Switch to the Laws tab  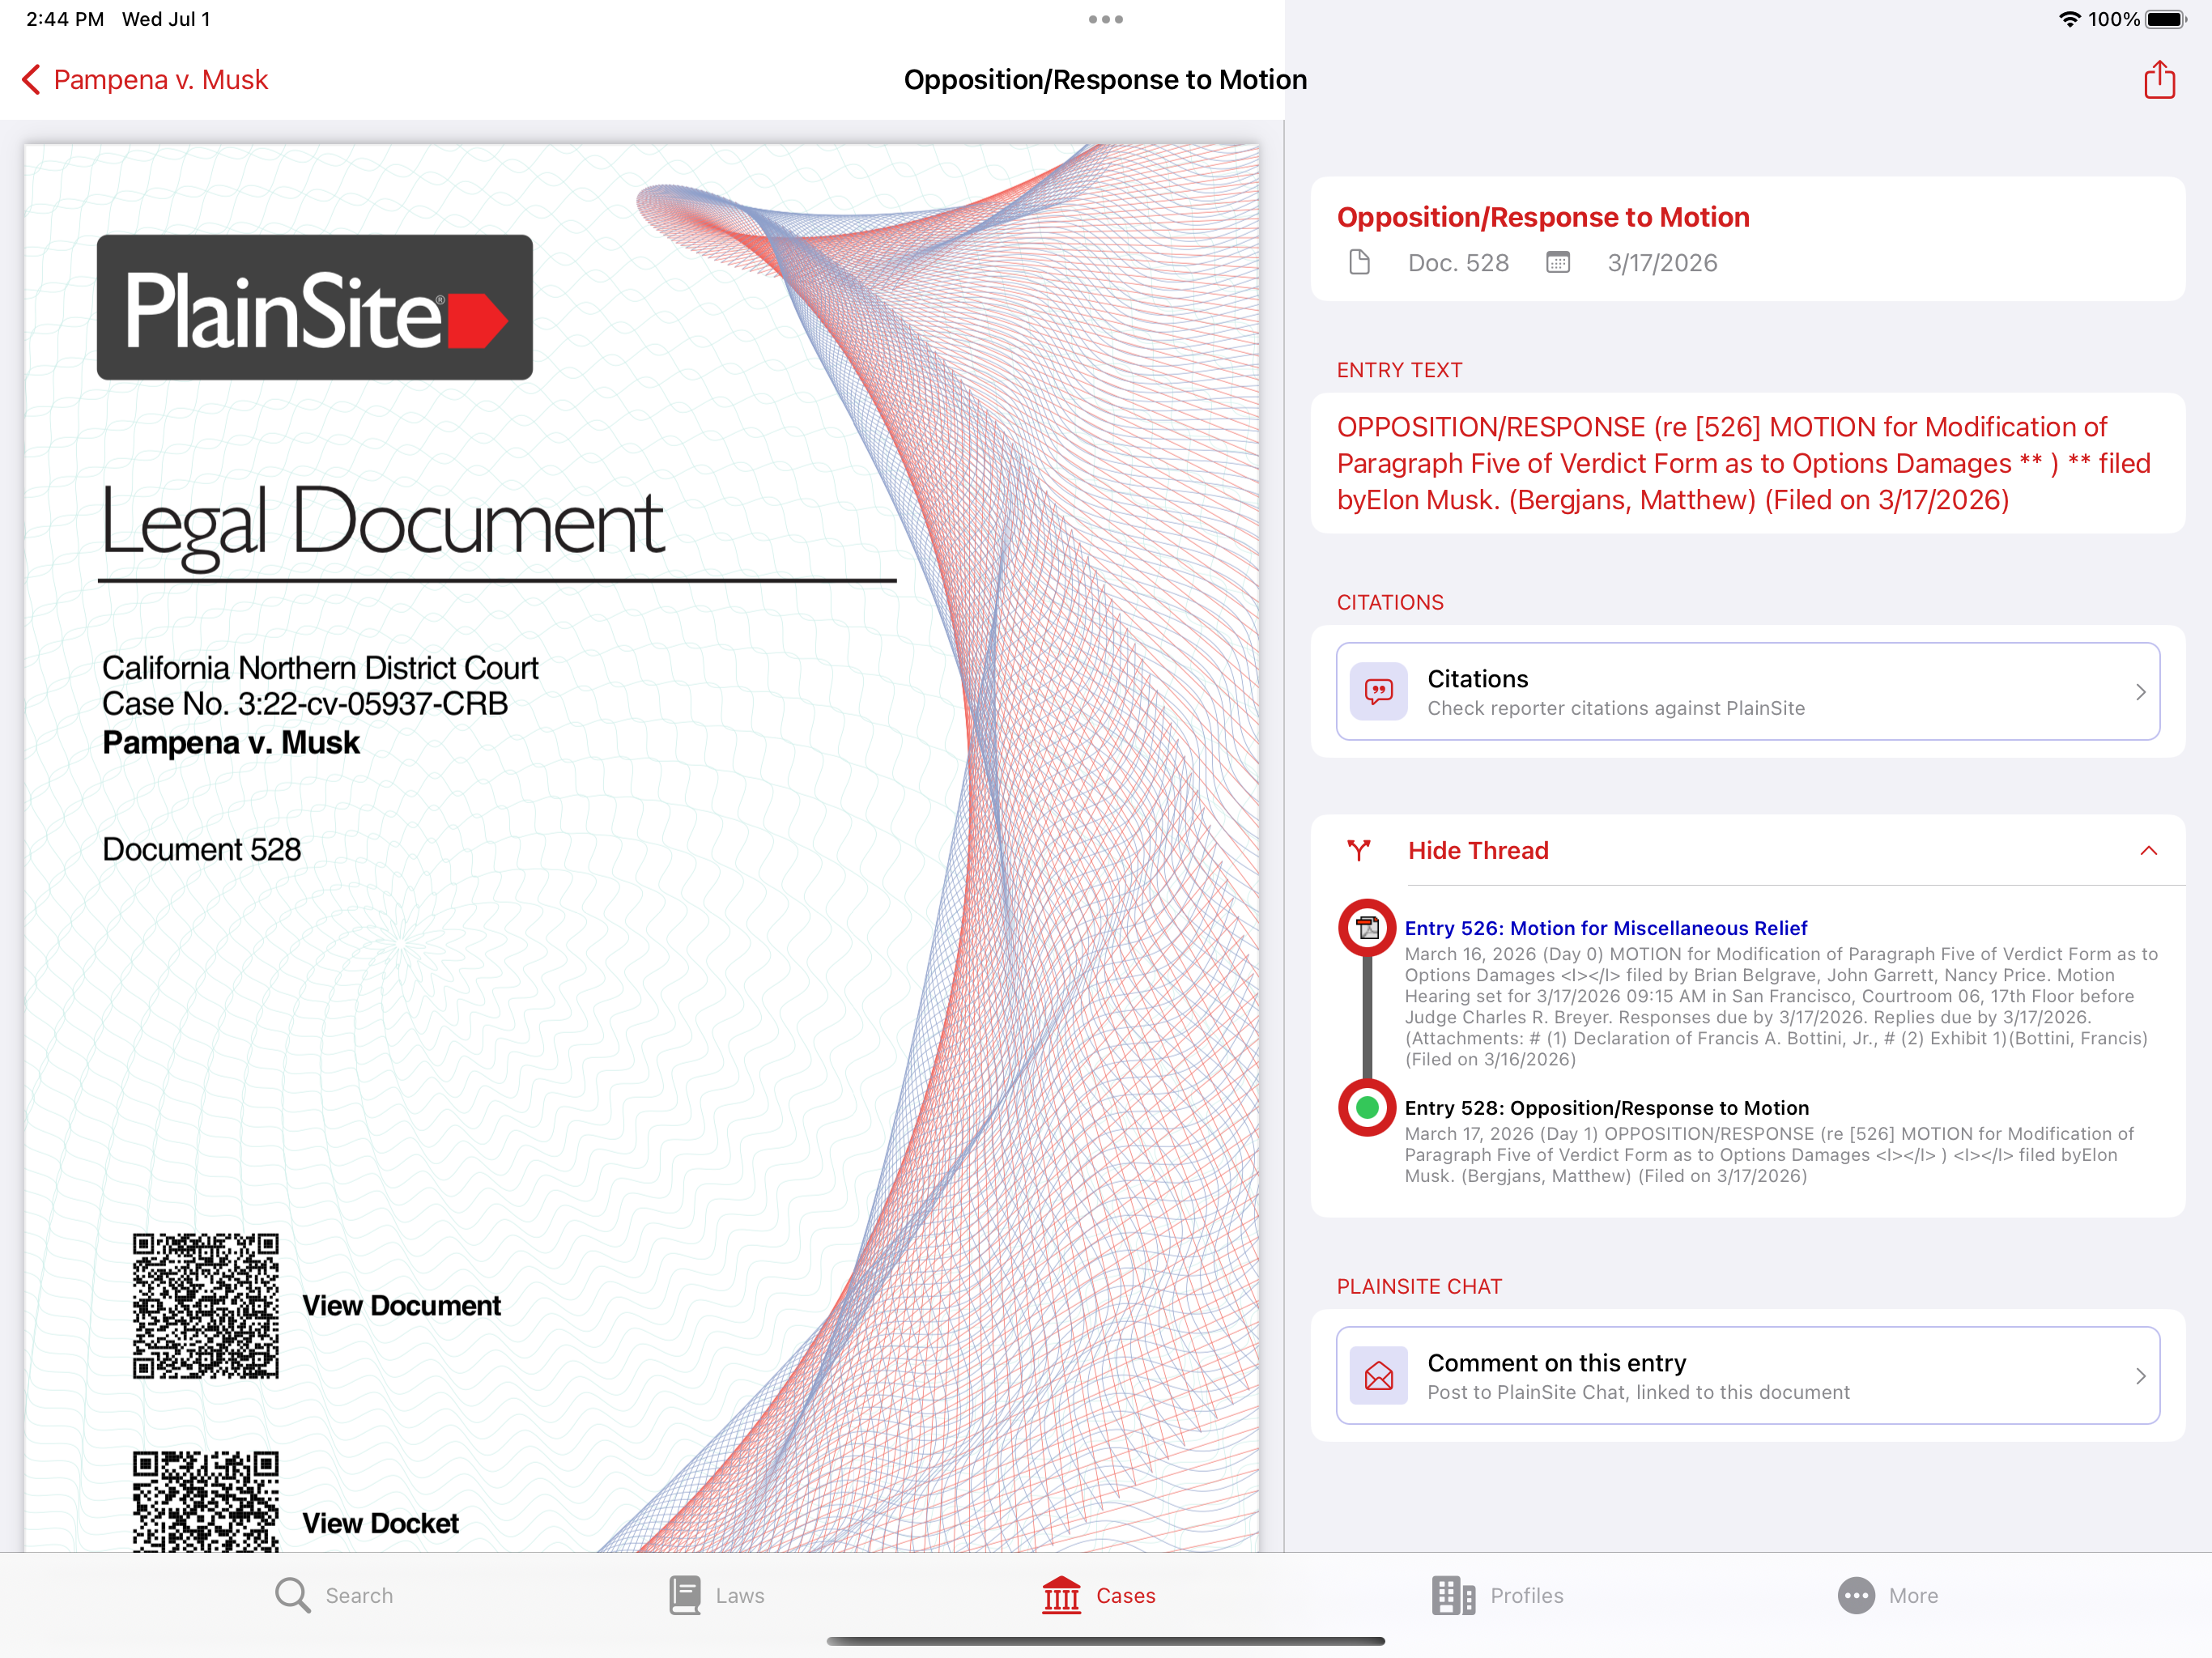click(x=716, y=1595)
